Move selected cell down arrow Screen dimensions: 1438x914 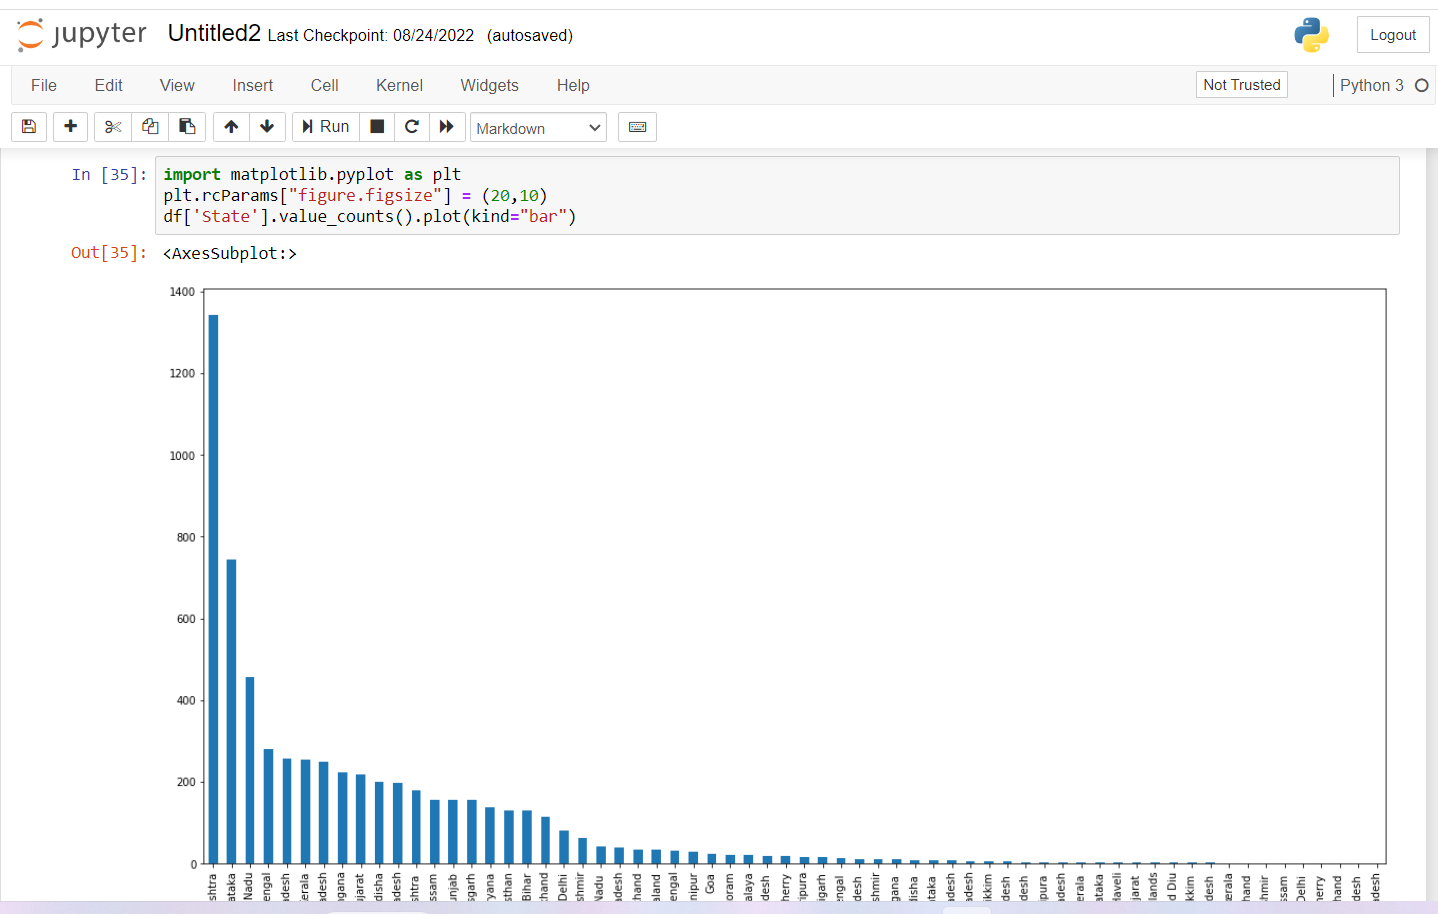coord(267,127)
